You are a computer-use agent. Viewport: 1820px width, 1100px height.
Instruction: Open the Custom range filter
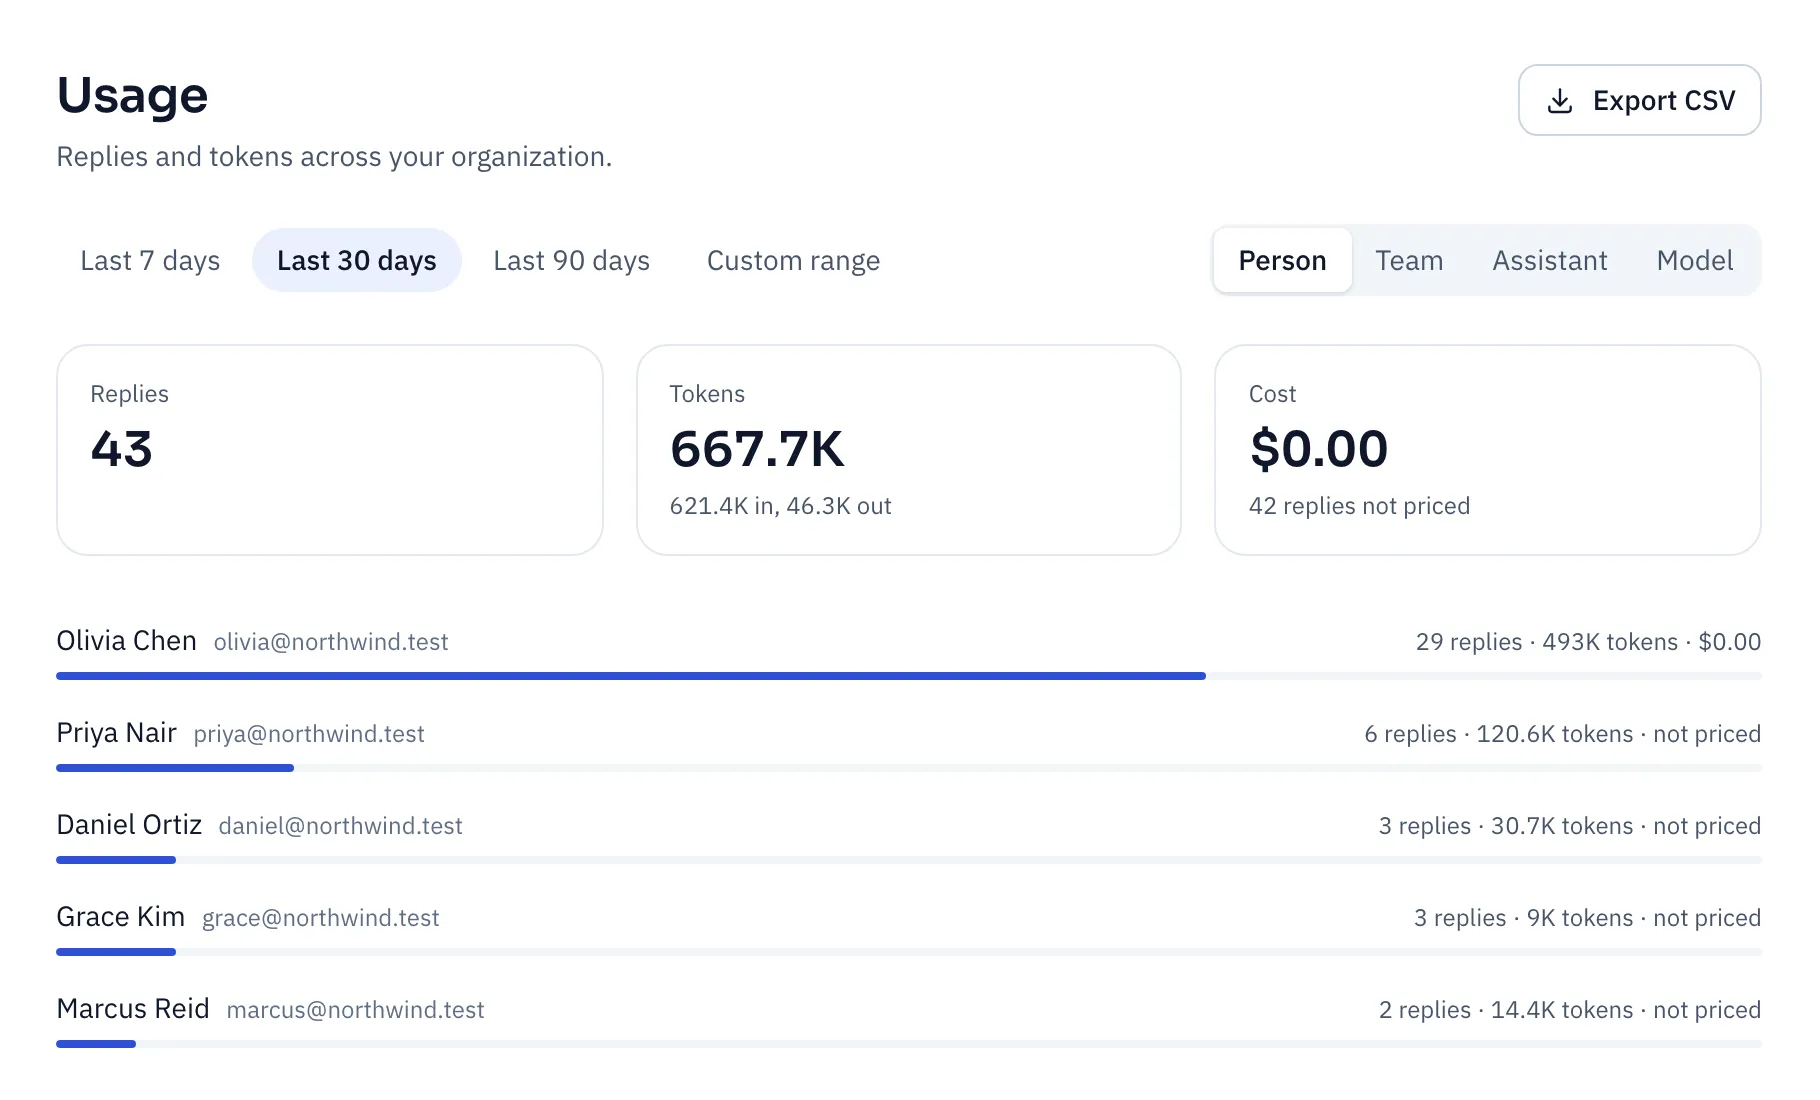[x=793, y=260]
